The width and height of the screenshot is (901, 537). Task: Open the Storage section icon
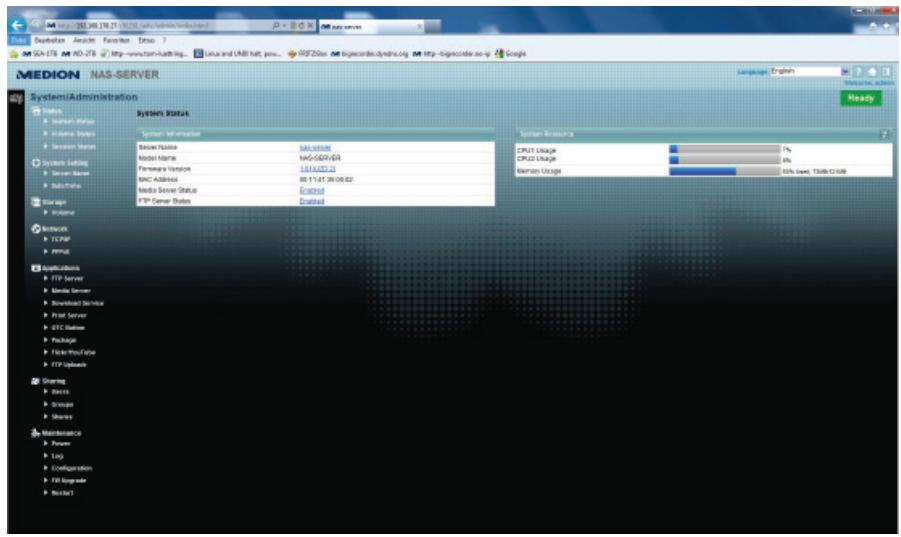coord(36,202)
